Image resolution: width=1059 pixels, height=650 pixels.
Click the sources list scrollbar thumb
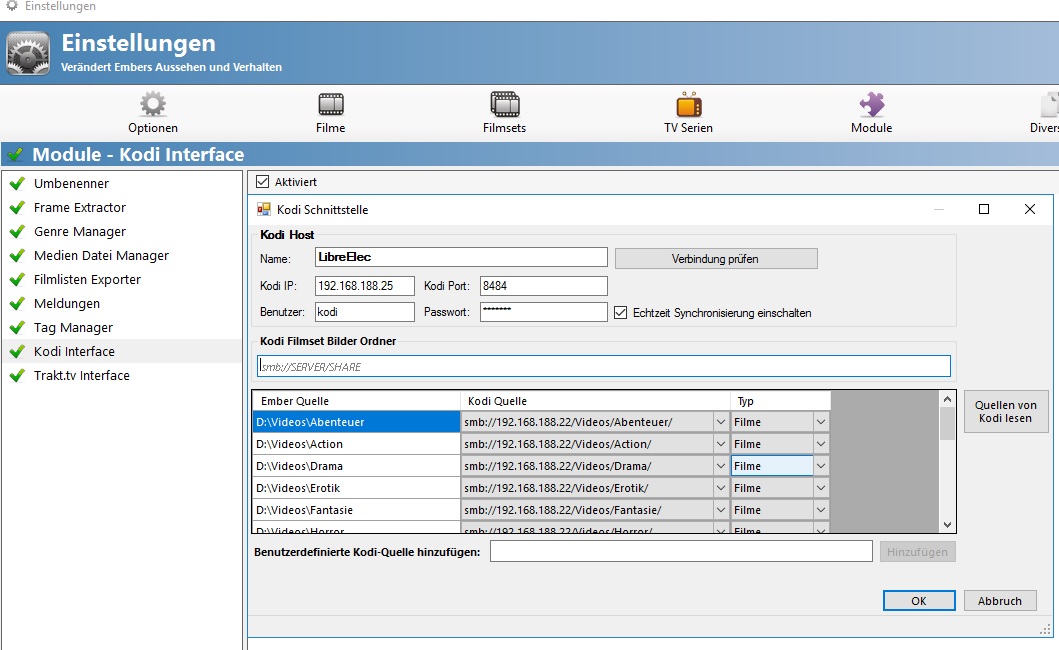click(x=948, y=424)
